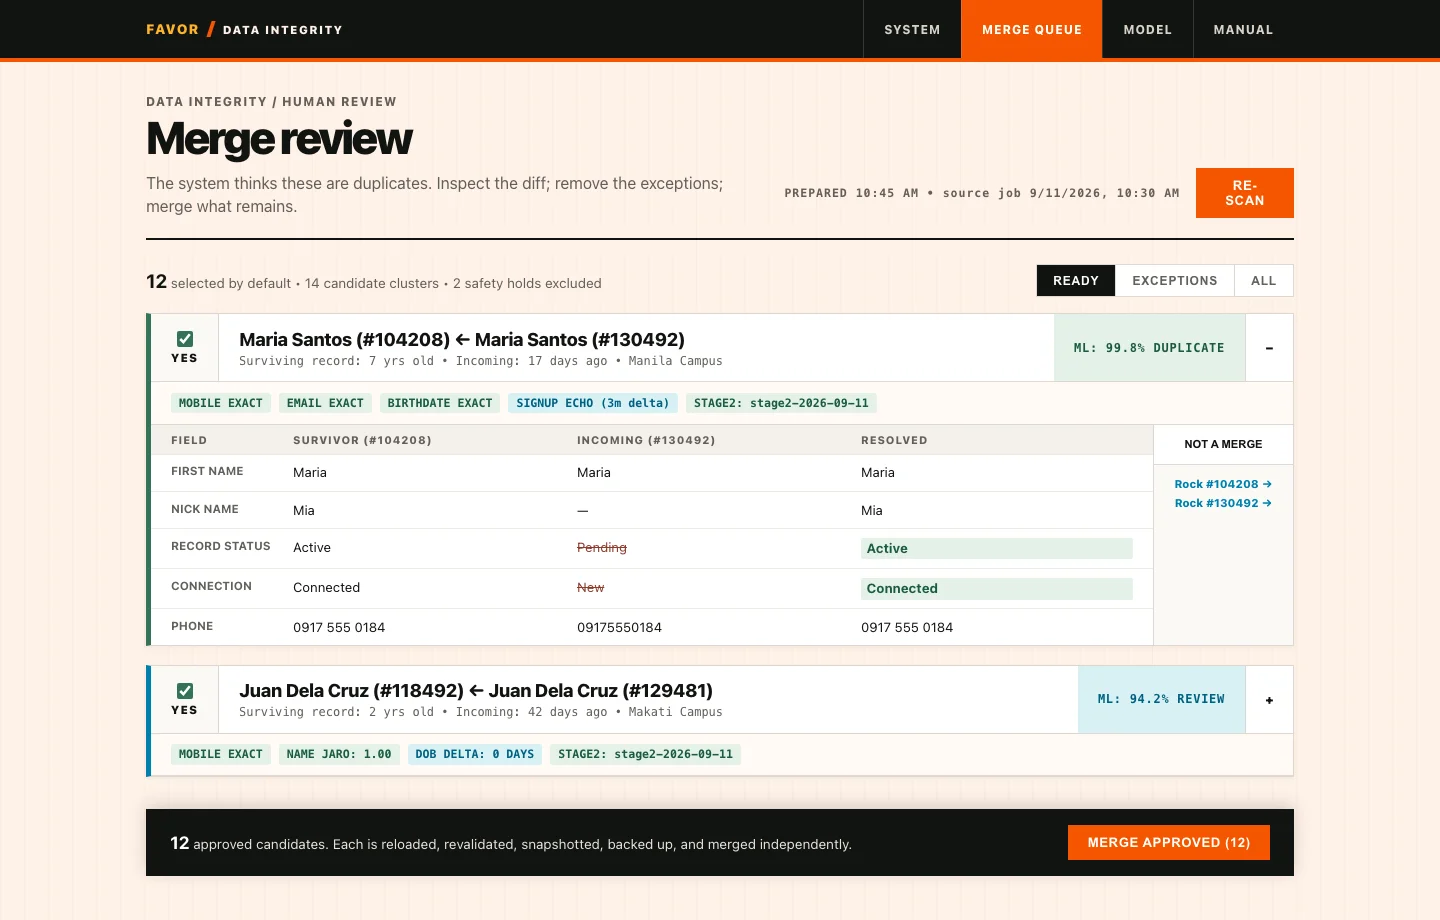The image size is (1440, 920).
Task: Click the Juan Dela Cruz (#118492) merge title
Action: [476, 691]
